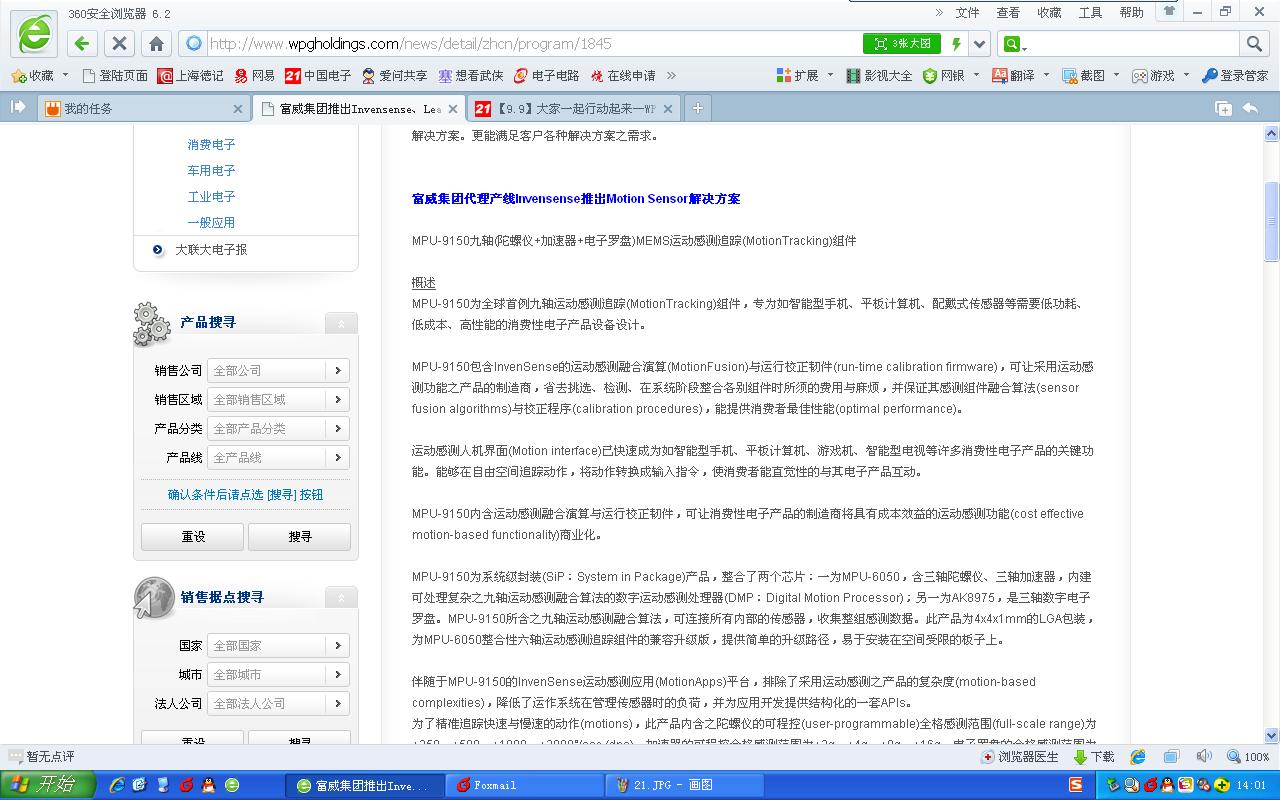Viewport: 1280px width, 800px height.
Task: Open the 收藏 favorites star bookmark
Action: click(x=33, y=75)
